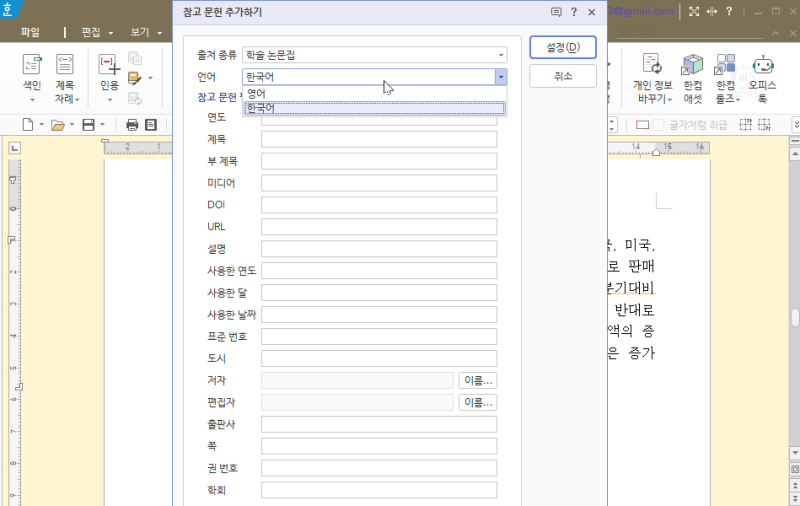The image size is (800, 506).
Task: Click the vertical scrollbar thumb of document
Action: 794,317
